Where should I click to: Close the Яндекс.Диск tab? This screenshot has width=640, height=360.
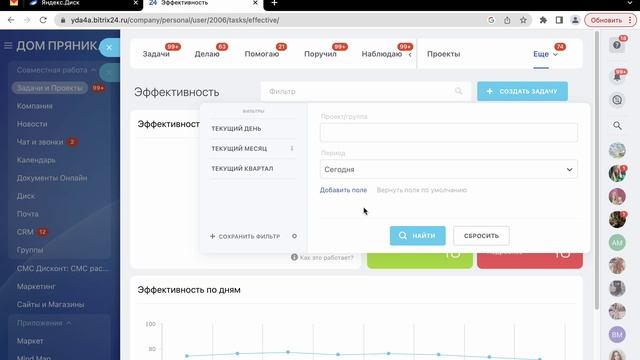tap(136, 3)
